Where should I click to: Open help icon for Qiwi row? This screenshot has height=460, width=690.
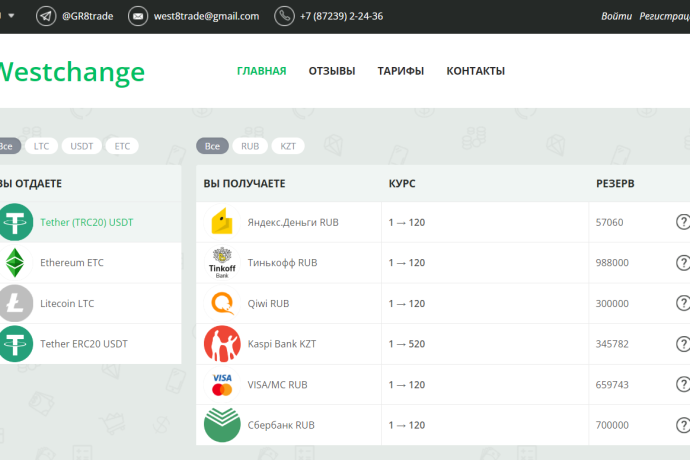(683, 303)
